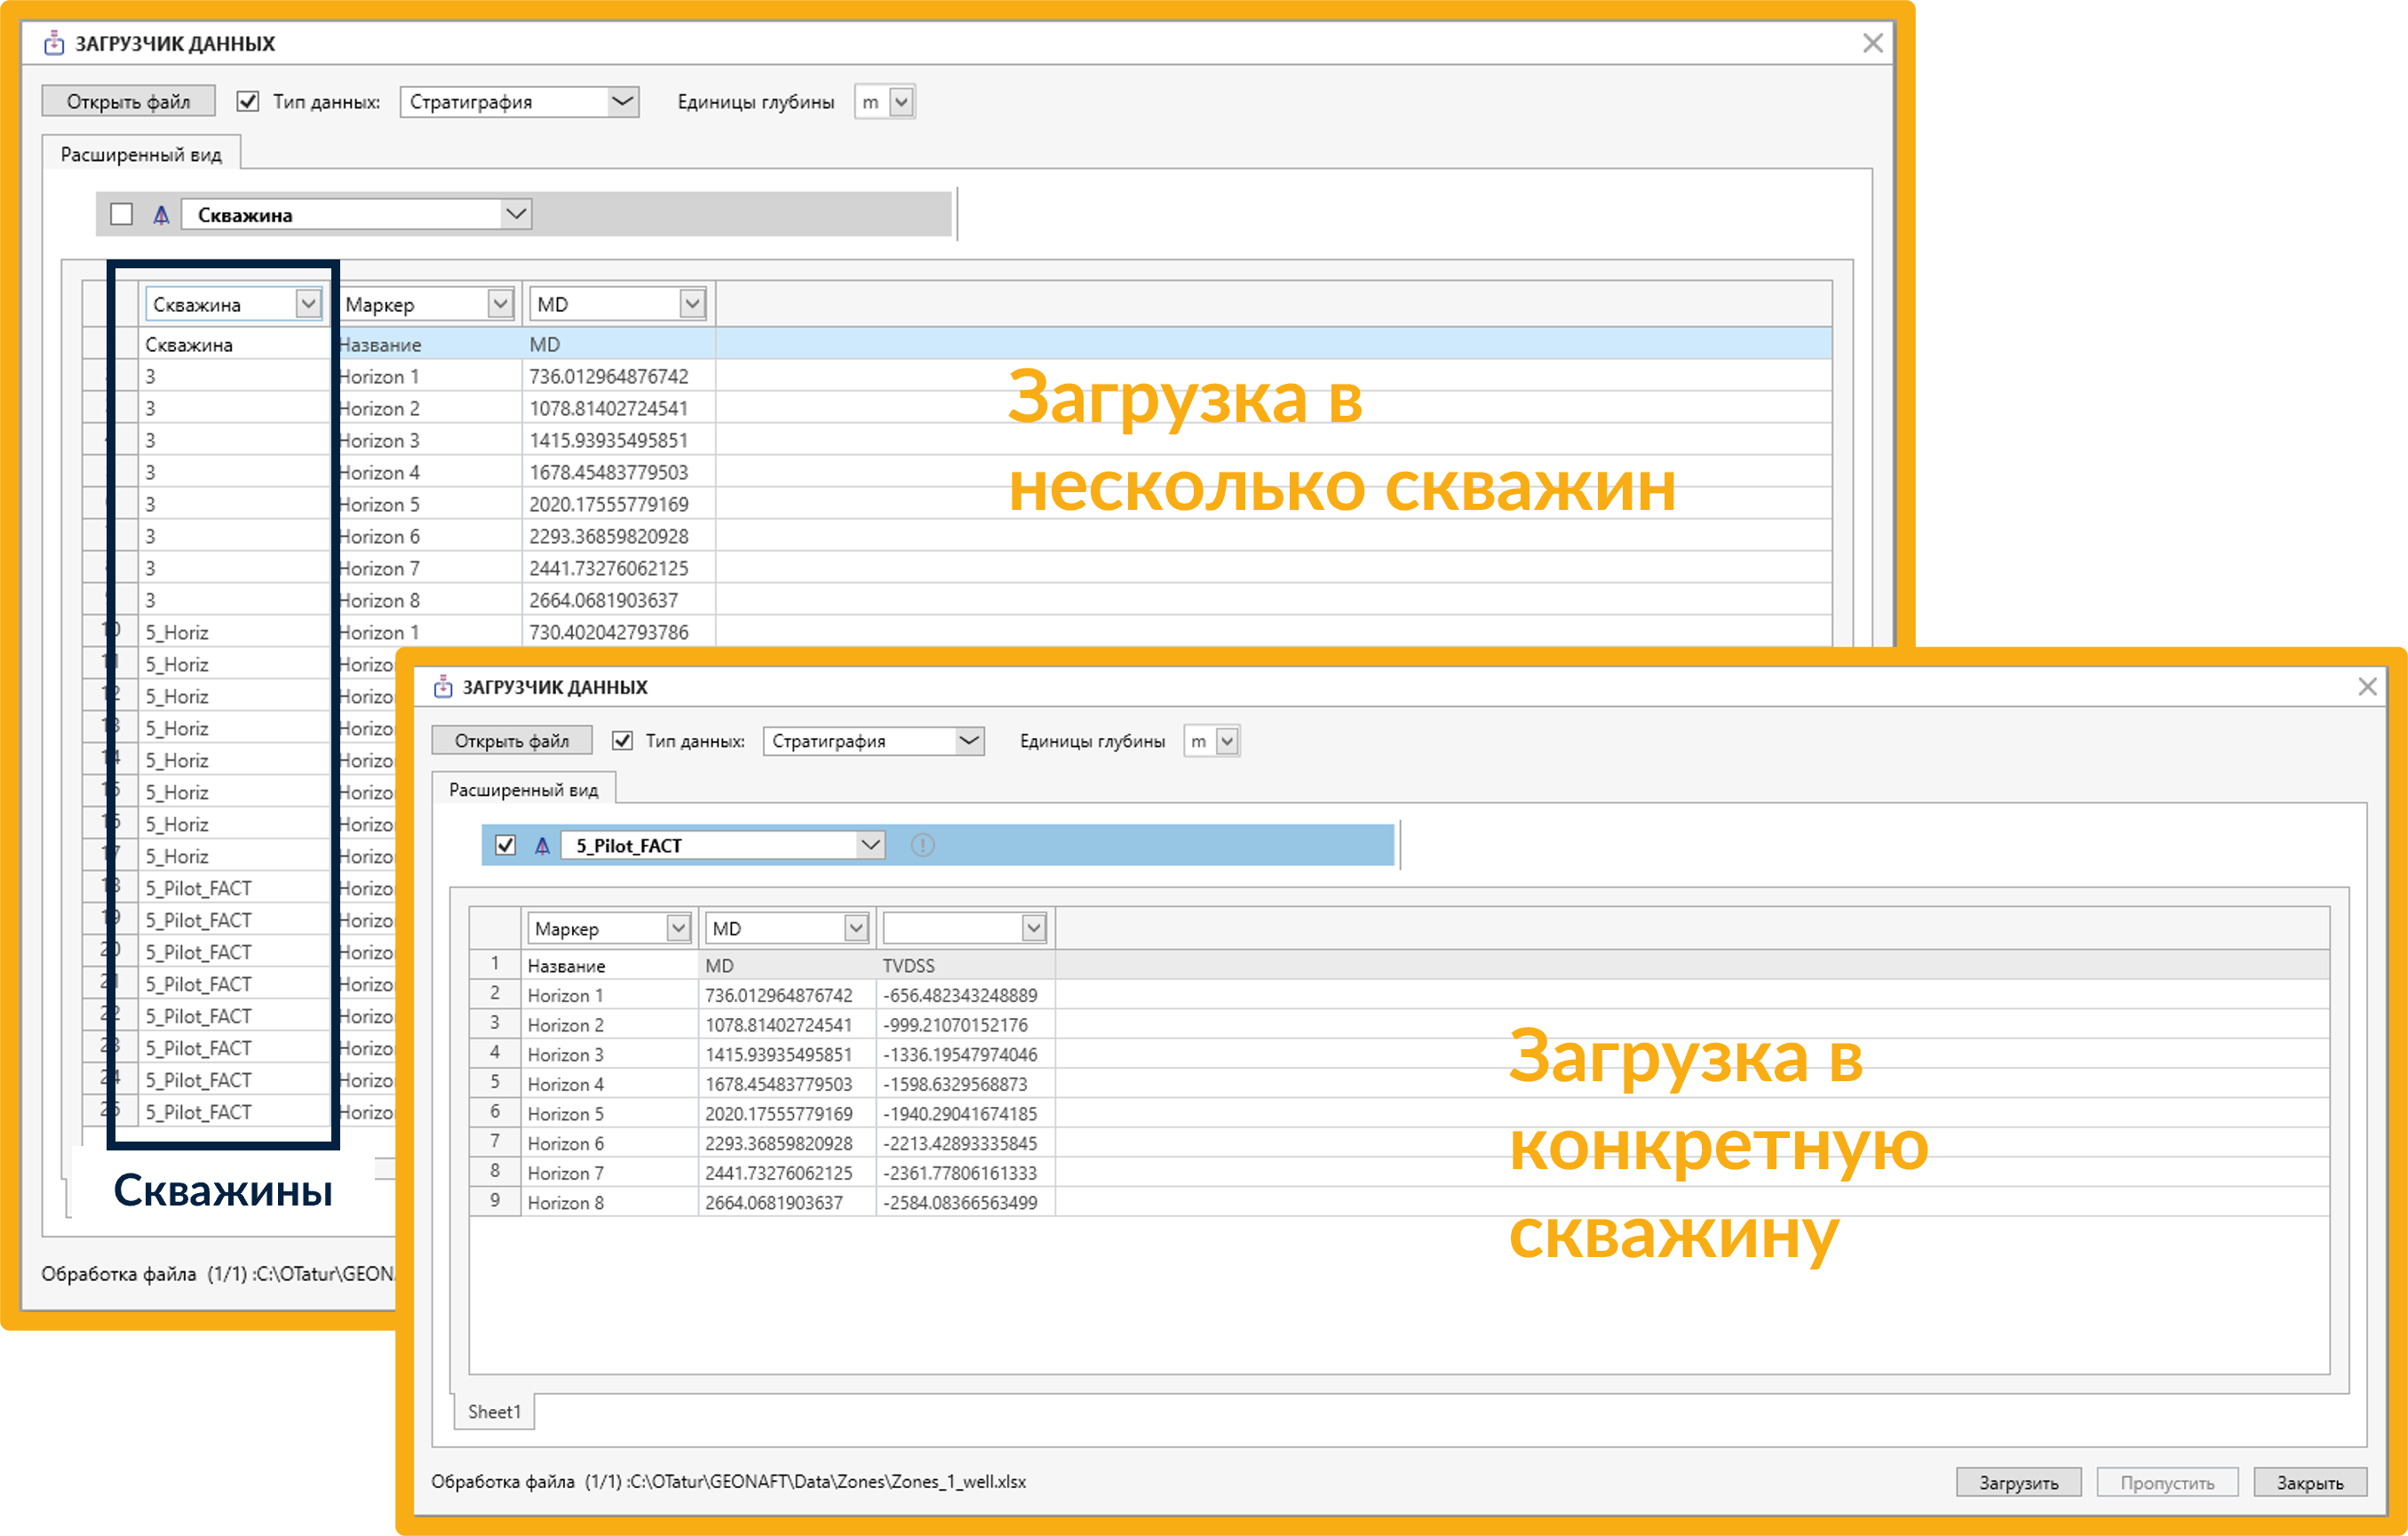Image resolution: width=2408 pixels, height=1536 pixels.
Task: Switch to the Sheet1 sheet tab
Action: pos(494,1412)
